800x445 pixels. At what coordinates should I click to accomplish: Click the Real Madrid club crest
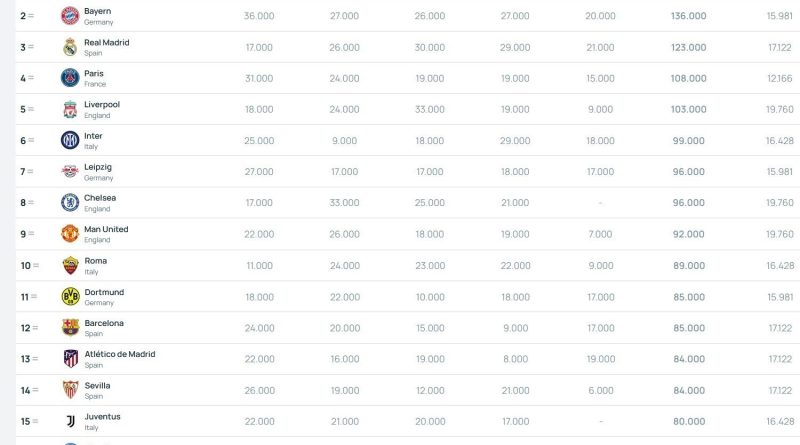point(69,47)
